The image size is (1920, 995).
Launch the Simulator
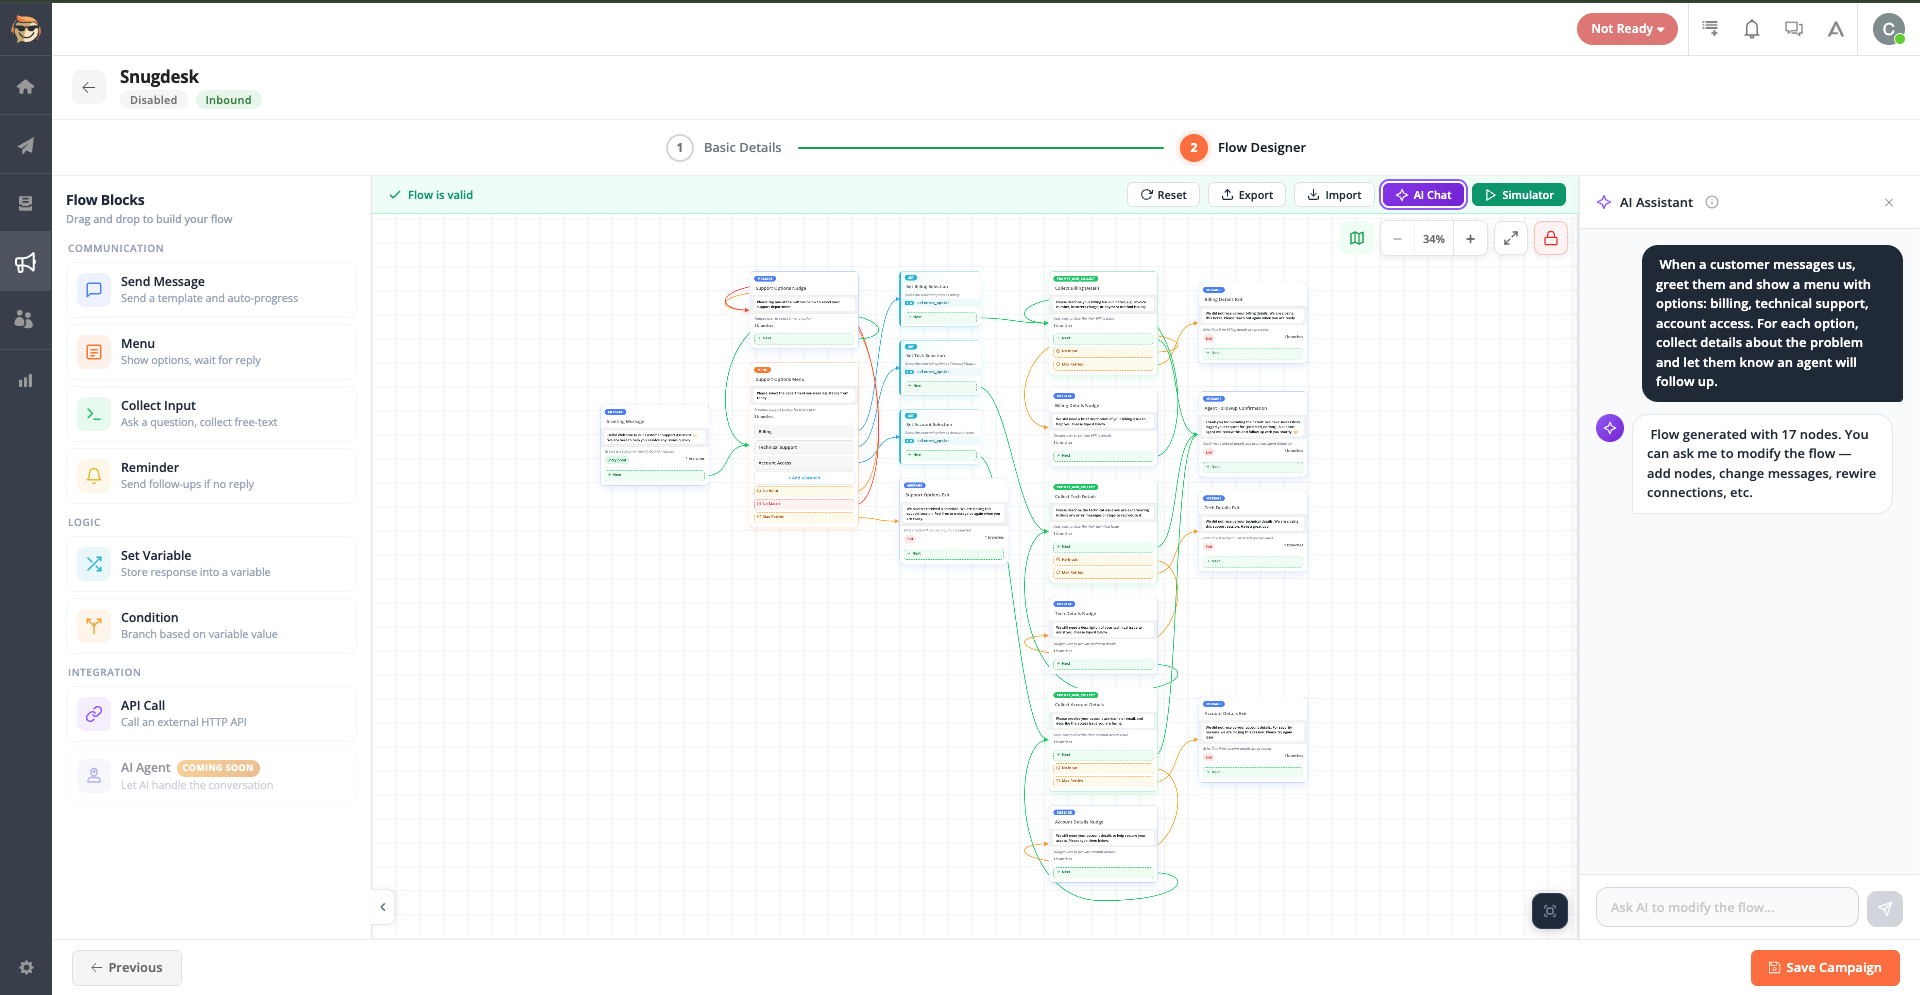pos(1519,195)
